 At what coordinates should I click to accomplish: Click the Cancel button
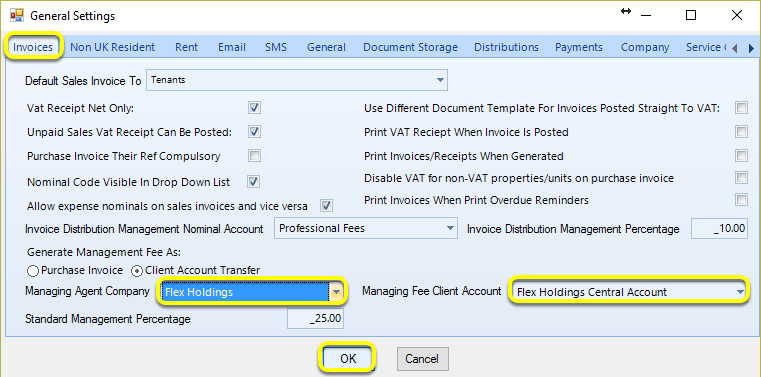coord(422,359)
